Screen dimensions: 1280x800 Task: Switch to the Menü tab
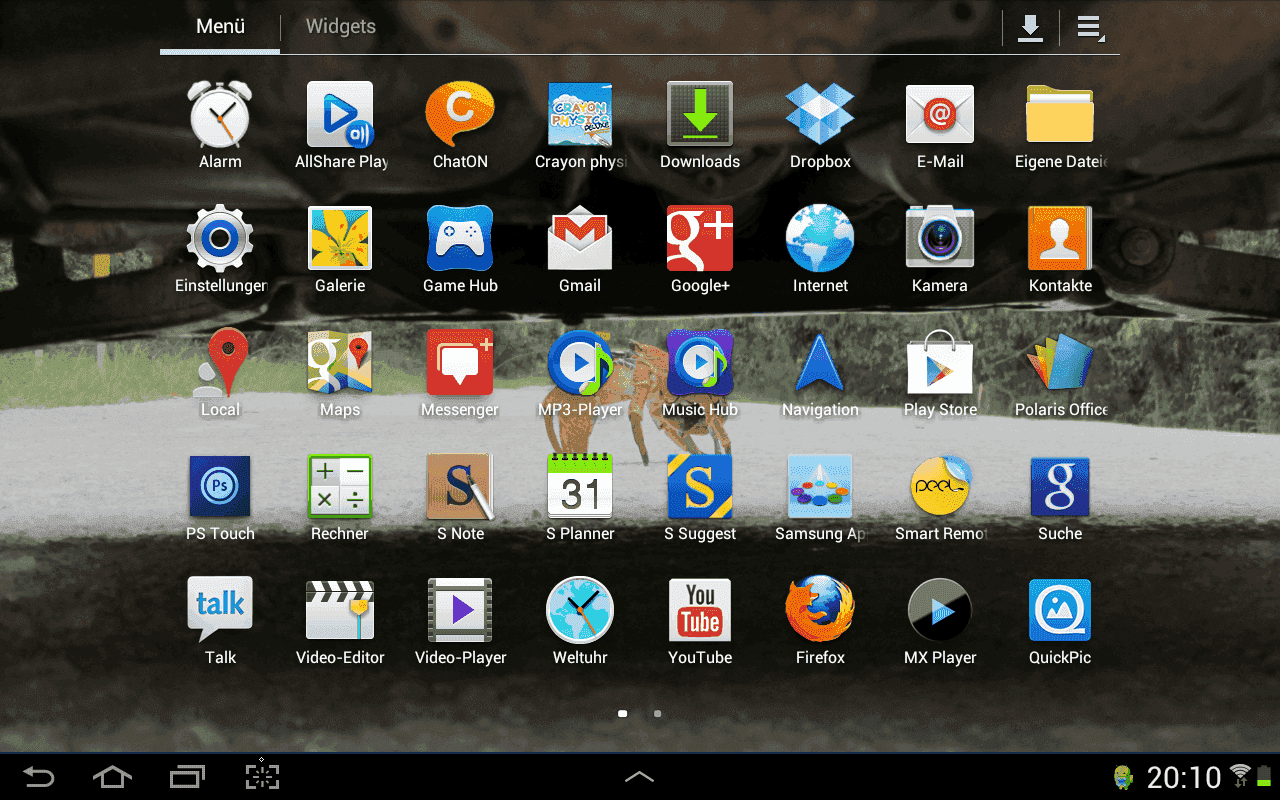point(220,27)
